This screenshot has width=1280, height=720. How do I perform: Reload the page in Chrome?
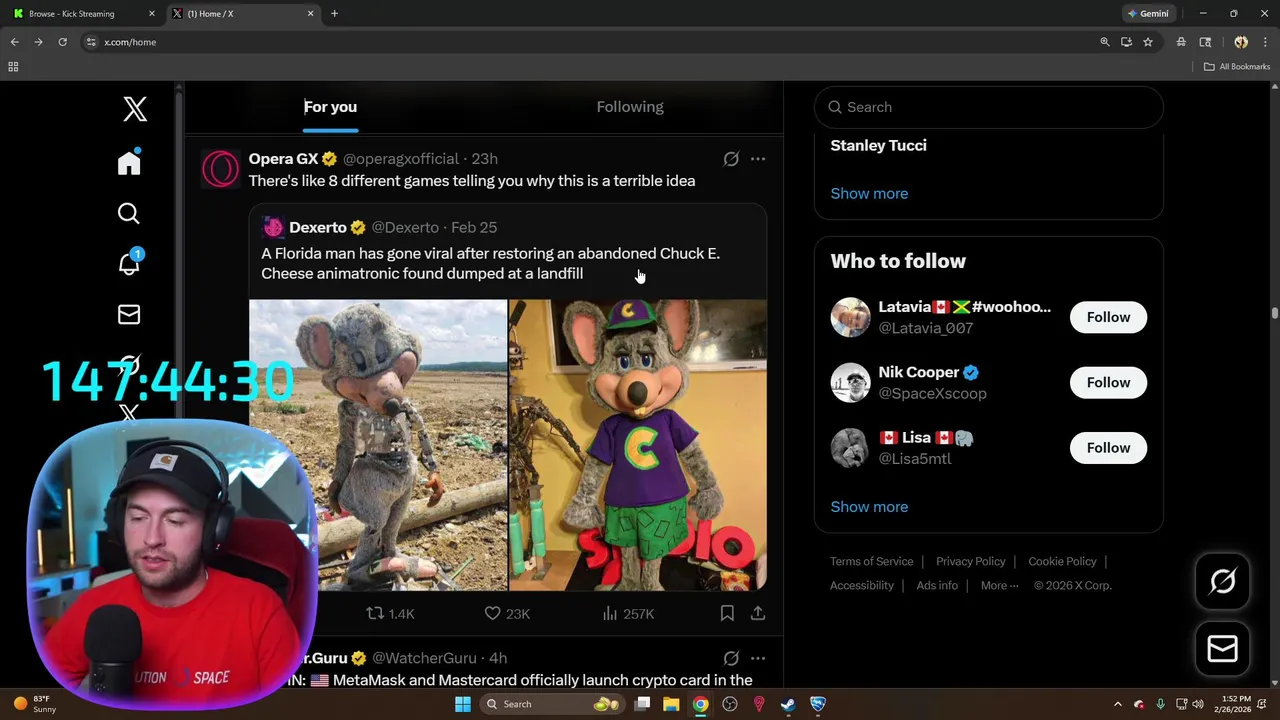[62, 42]
